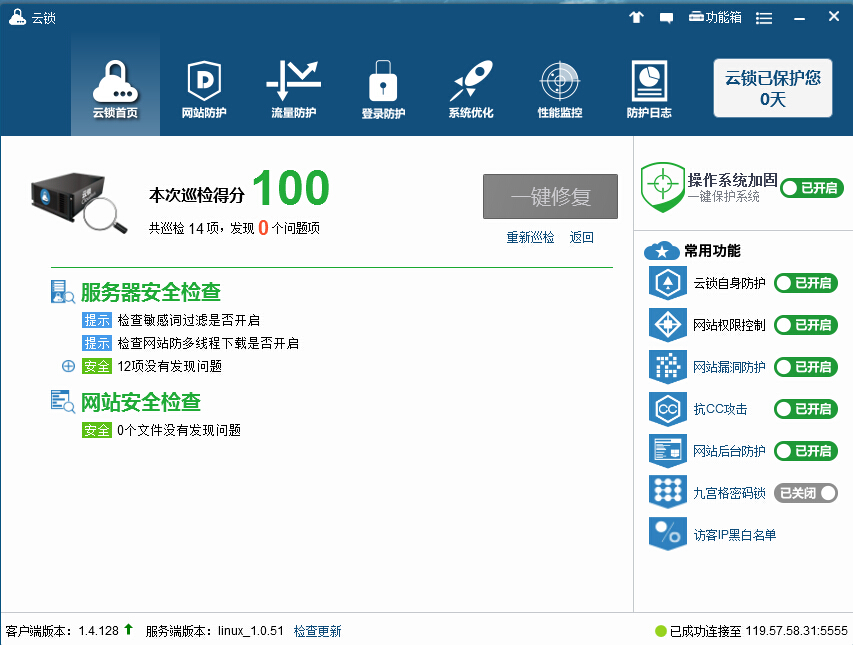This screenshot has height=645, width=853.
Task: Open the 防护日志 protection log tab
Action: pyautogui.click(x=649, y=90)
